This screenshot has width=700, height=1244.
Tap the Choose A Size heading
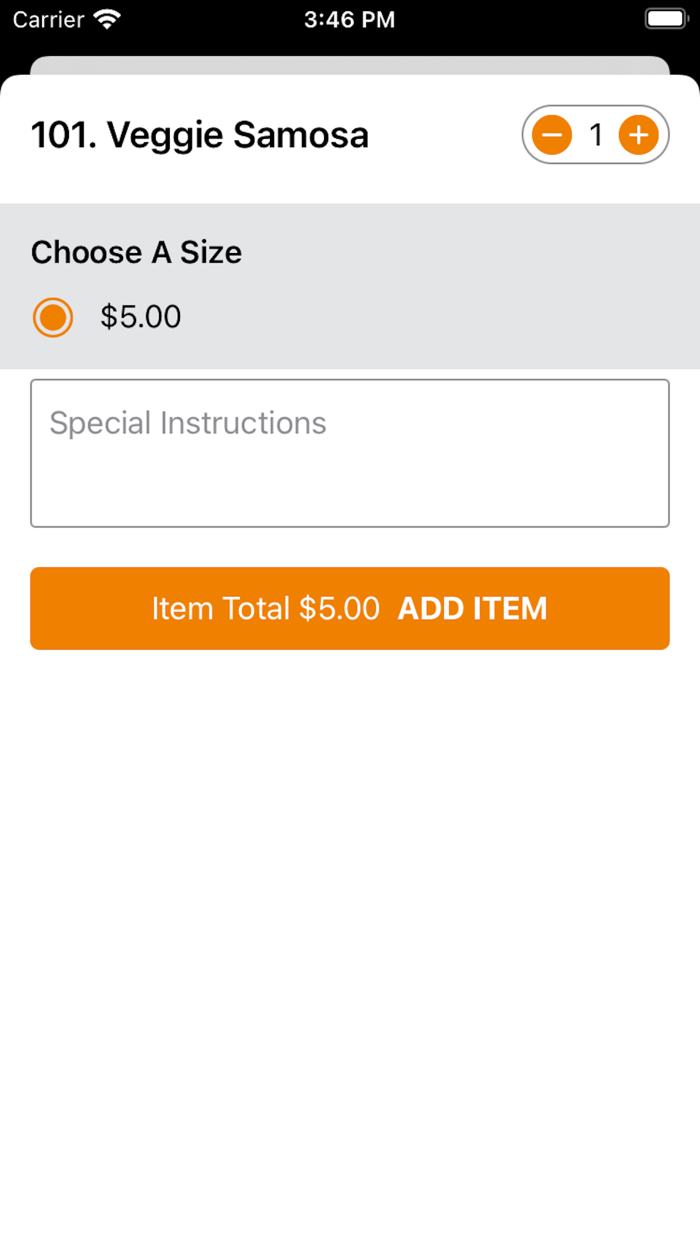click(136, 252)
